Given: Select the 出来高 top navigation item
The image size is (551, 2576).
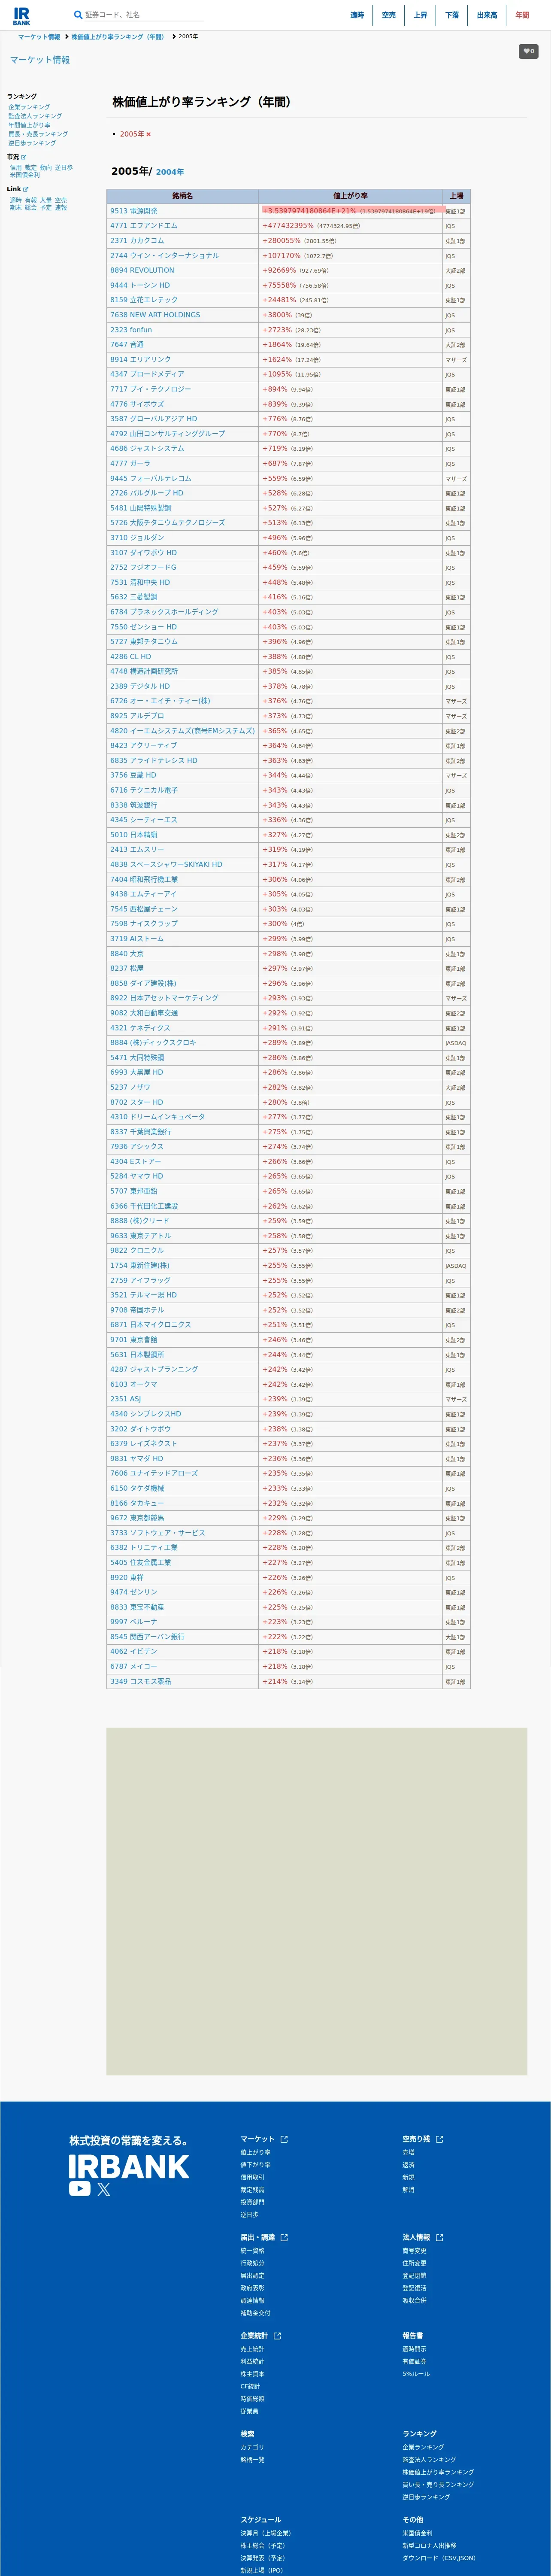Looking at the screenshot, I should coord(487,15).
